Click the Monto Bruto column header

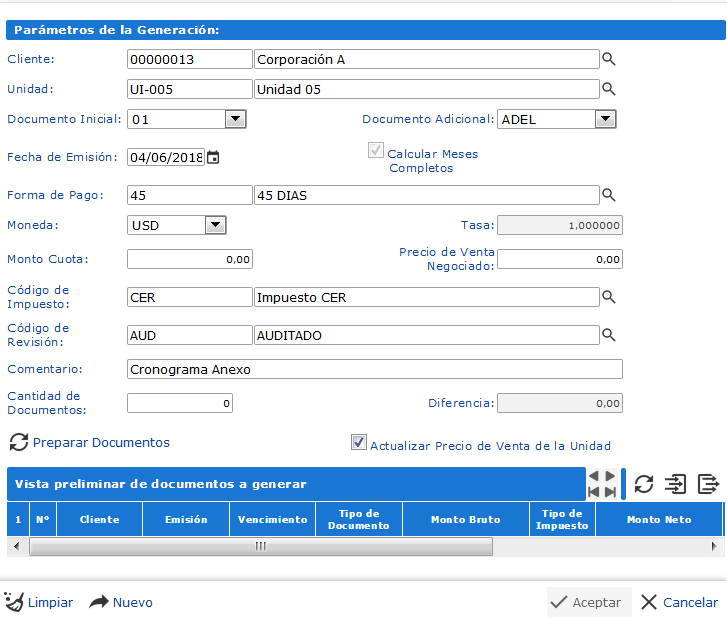click(465, 520)
